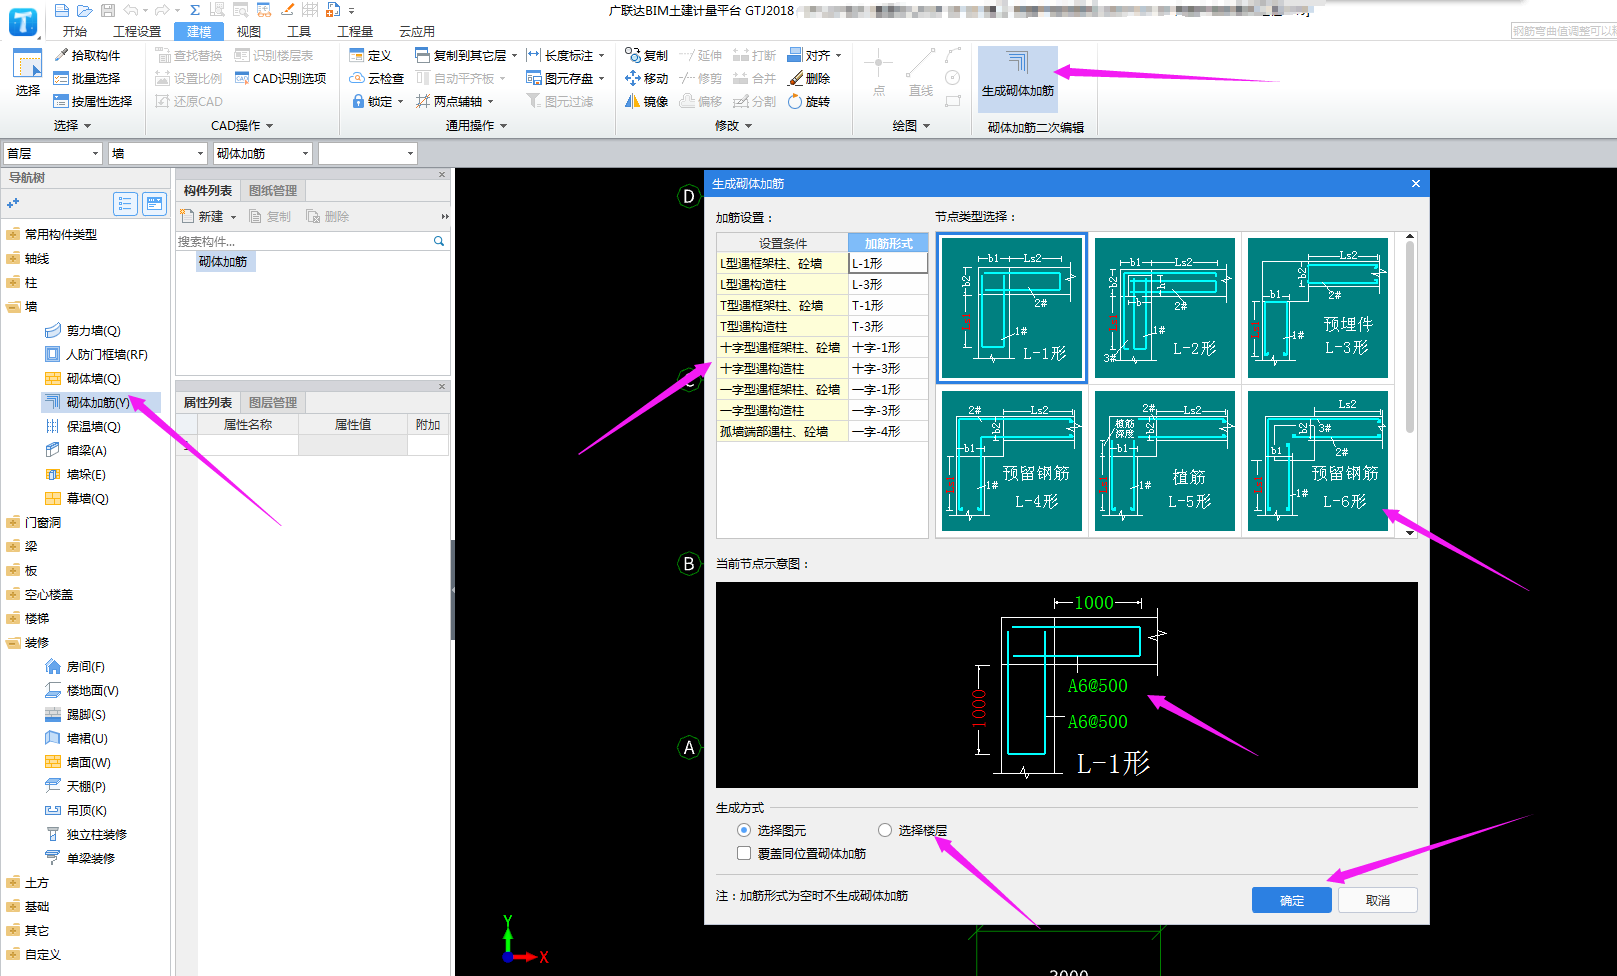
Task: Select the 预留钢筋 L-4形 node thumbnail
Action: click(x=1012, y=461)
